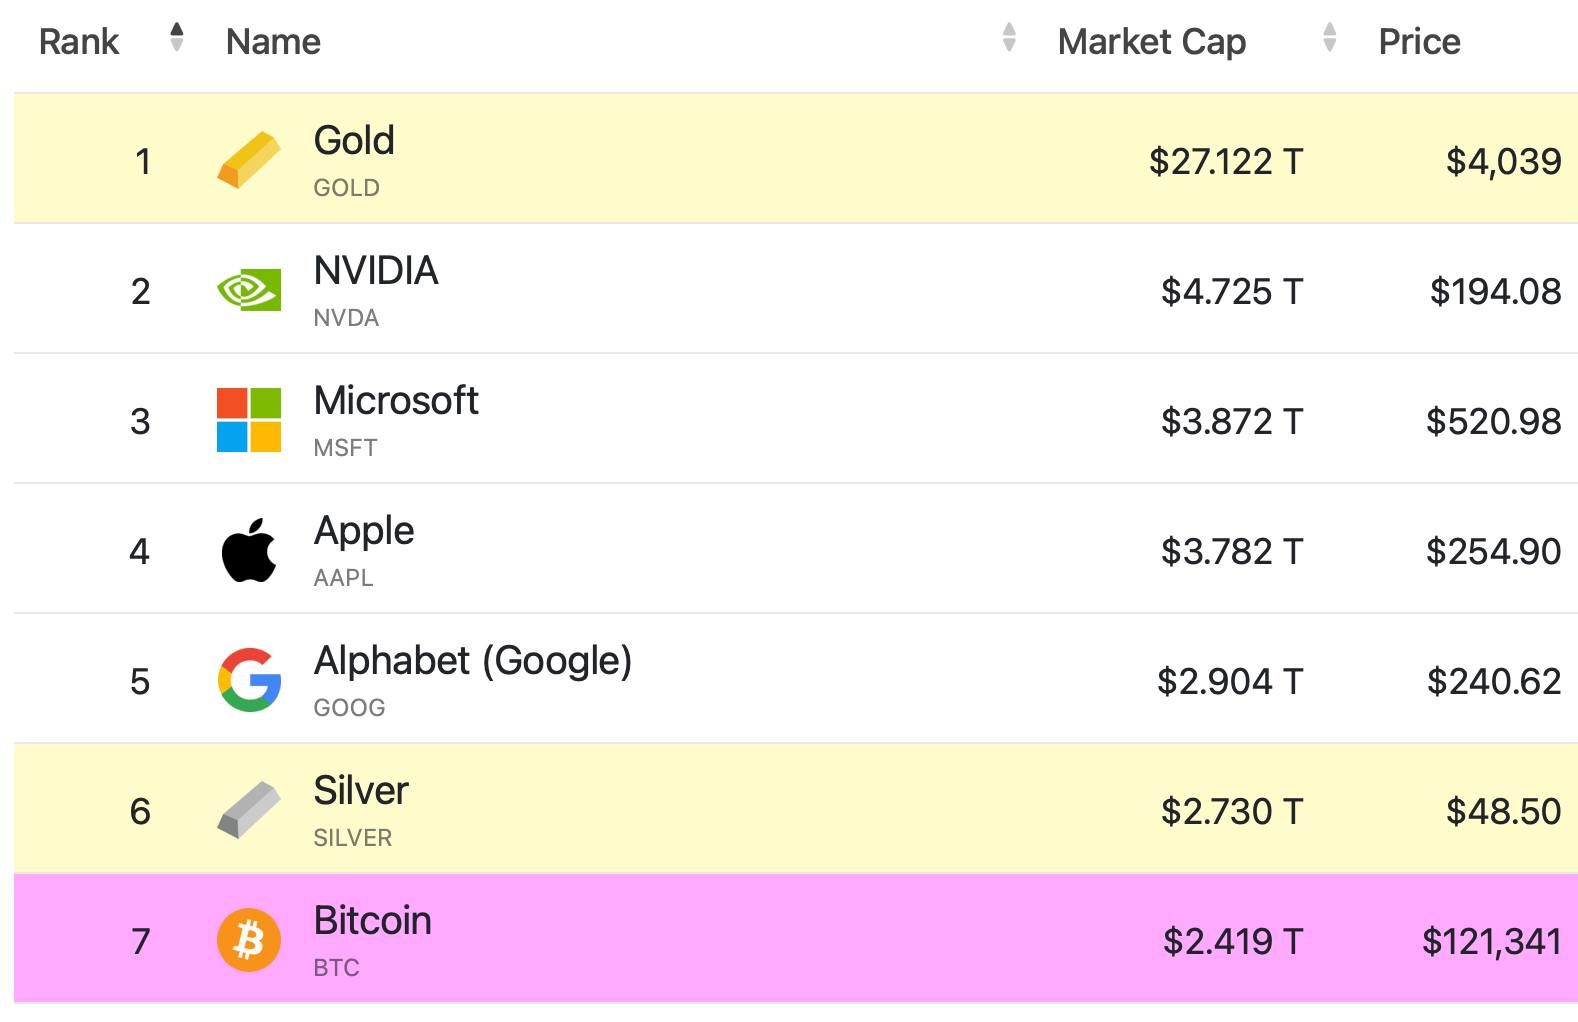
Task: Click the NVIDIA logo icon
Action: [249, 290]
